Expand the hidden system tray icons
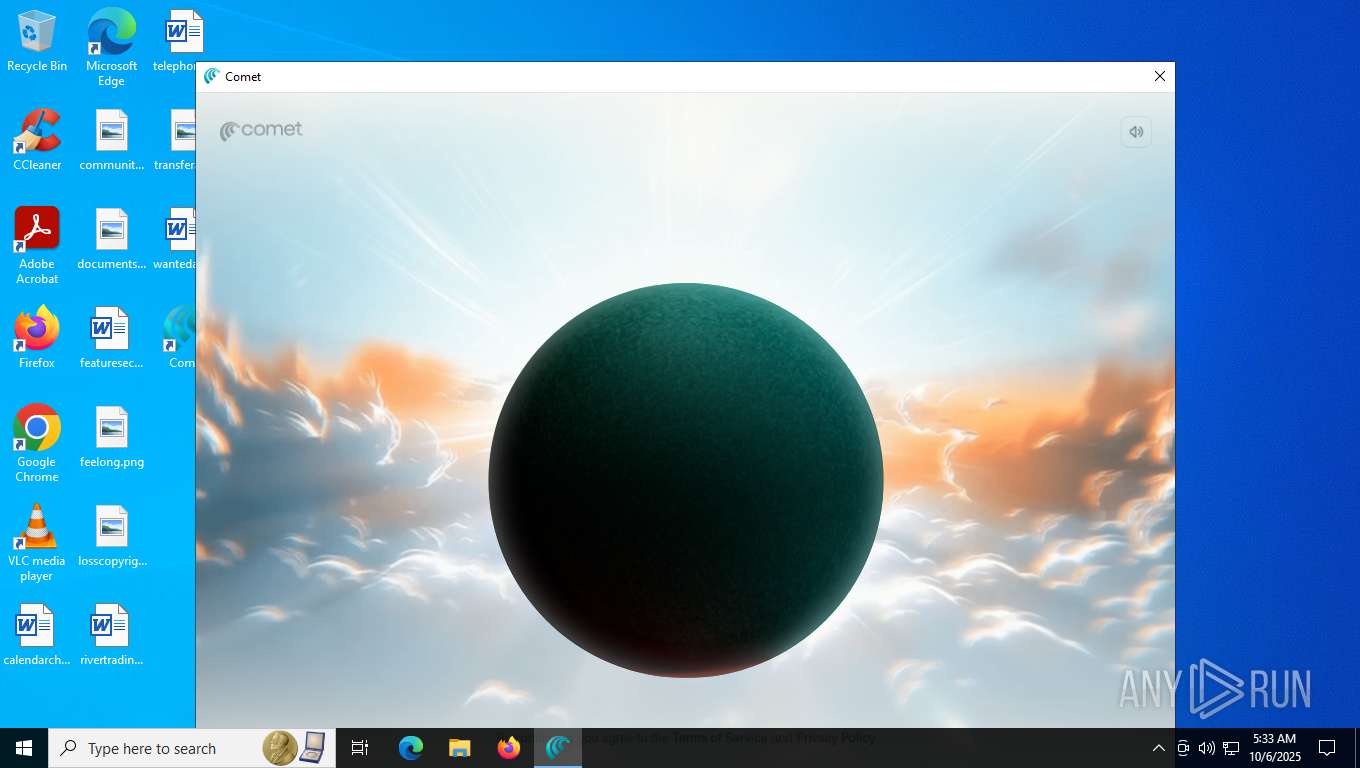 point(1159,748)
